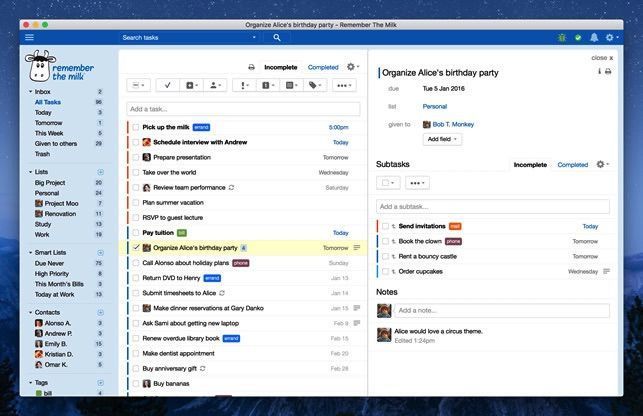Close the task detail panel
643x416 pixels.
[x=602, y=58]
